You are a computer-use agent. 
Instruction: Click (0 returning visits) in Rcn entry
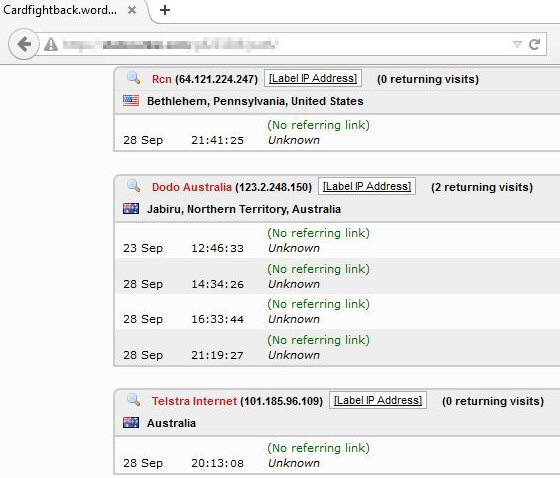428,79
